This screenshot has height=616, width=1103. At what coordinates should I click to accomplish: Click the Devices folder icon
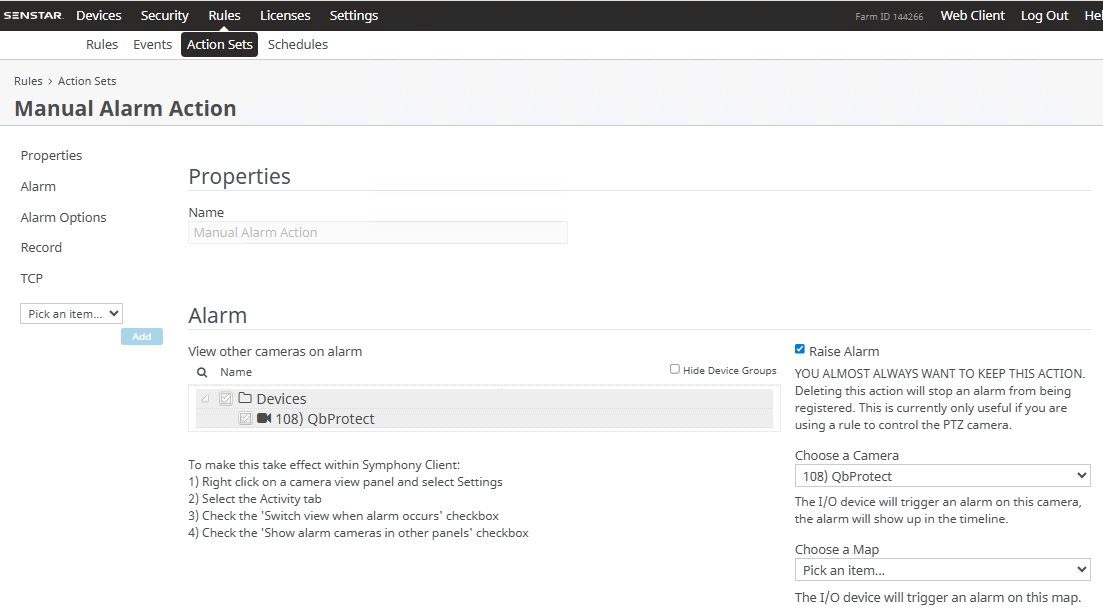(x=245, y=398)
